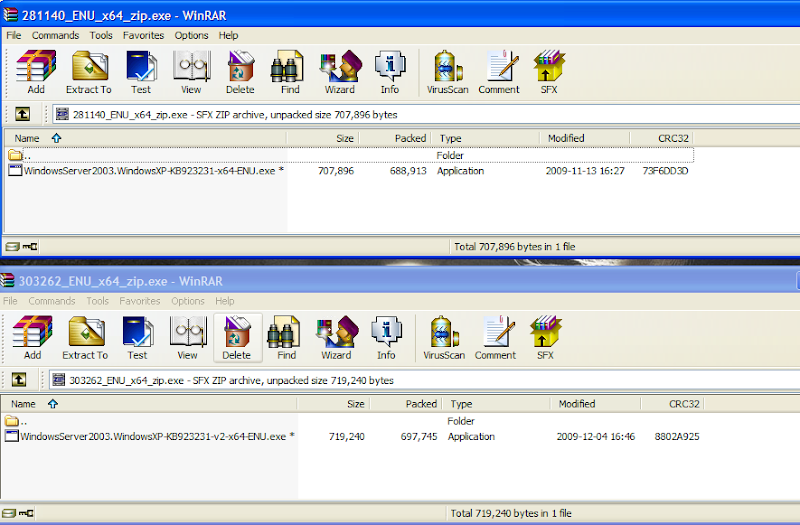Run VirusScan in the 281140 window
The image size is (800, 525).
pyautogui.click(x=447, y=72)
